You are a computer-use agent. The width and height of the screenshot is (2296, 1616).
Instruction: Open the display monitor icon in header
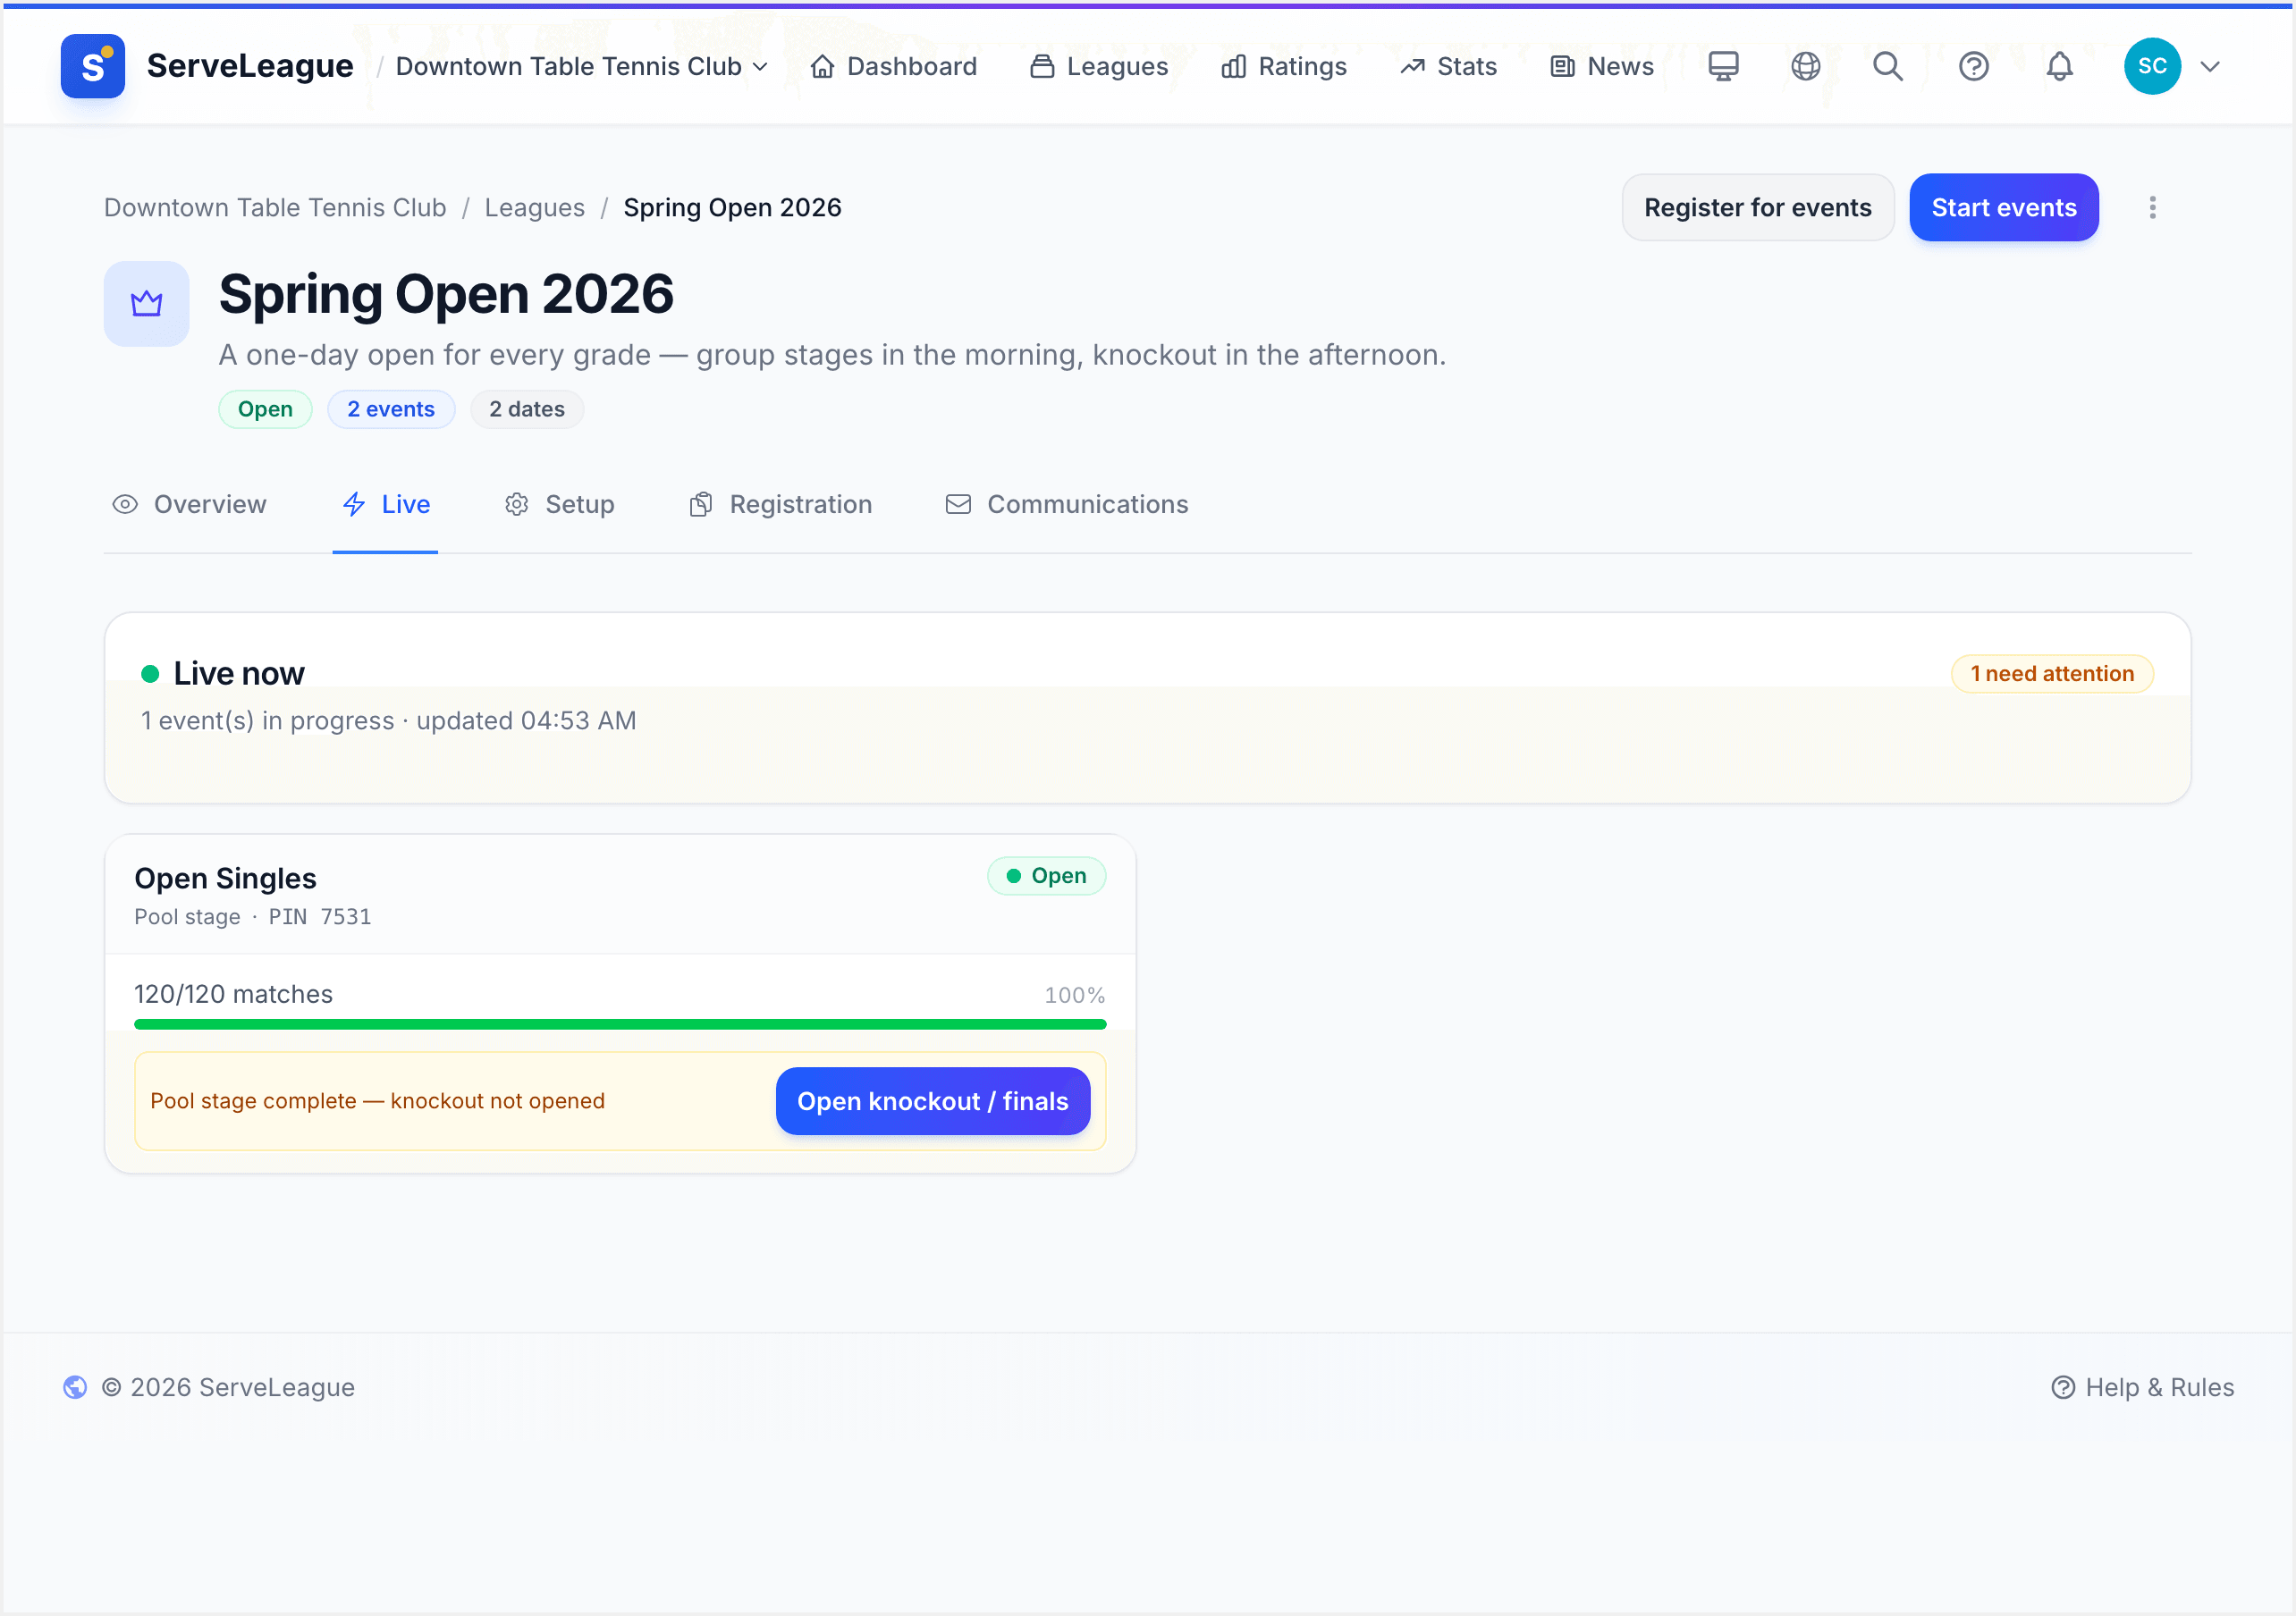(1723, 66)
